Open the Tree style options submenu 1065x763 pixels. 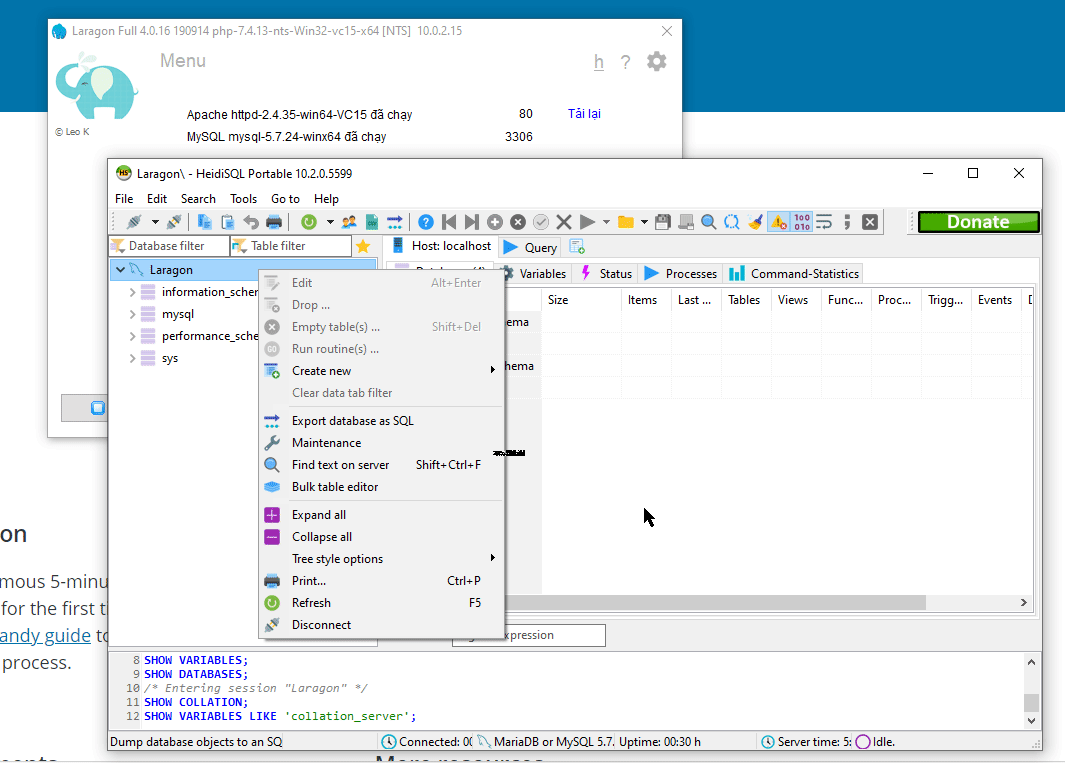point(381,559)
